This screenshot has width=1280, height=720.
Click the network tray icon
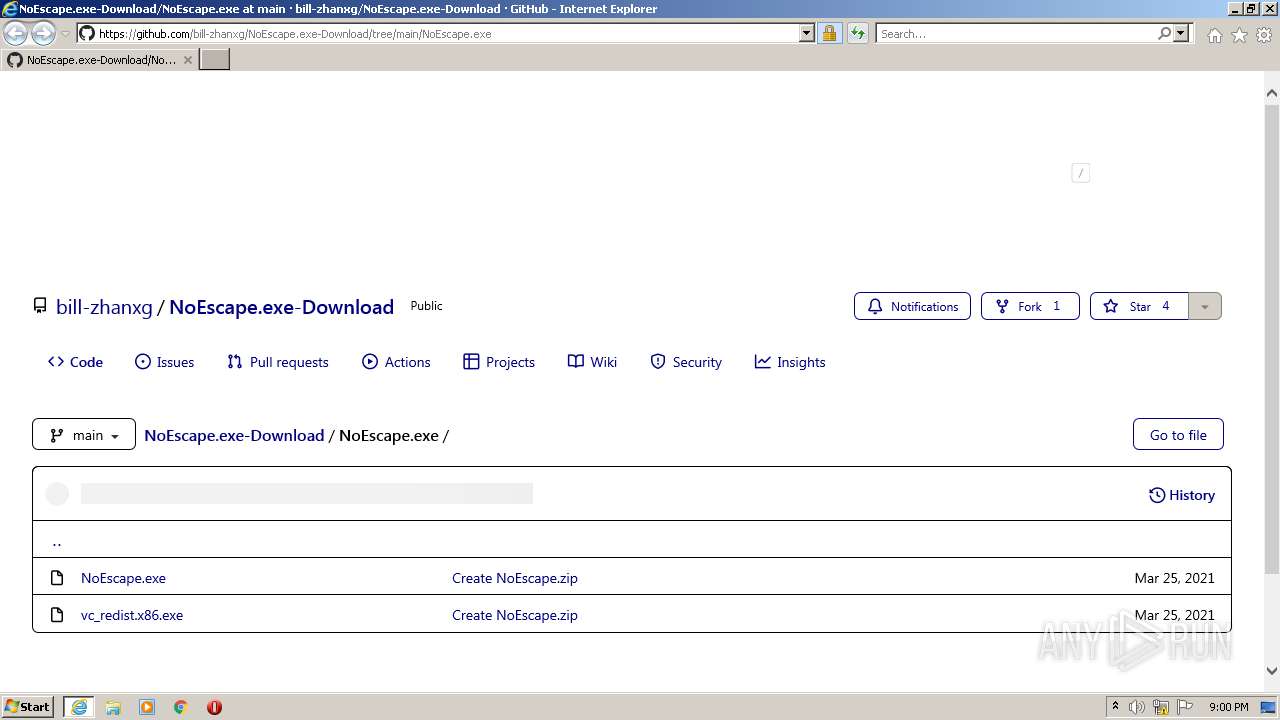point(1161,707)
